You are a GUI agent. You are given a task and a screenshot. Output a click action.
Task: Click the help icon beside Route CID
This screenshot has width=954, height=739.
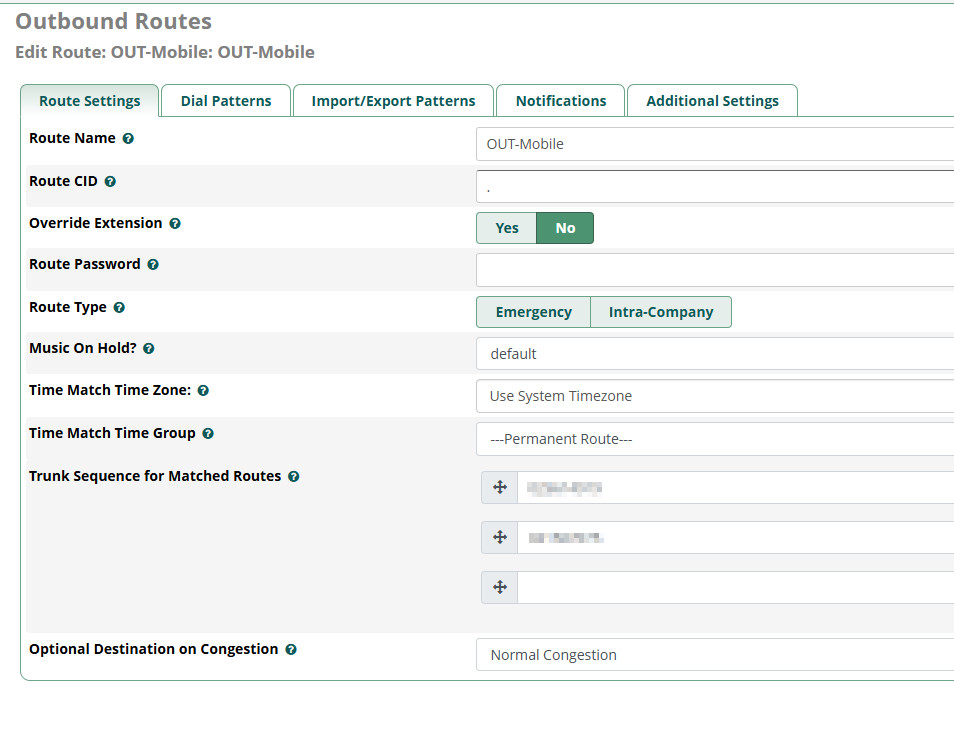(x=110, y=182)
